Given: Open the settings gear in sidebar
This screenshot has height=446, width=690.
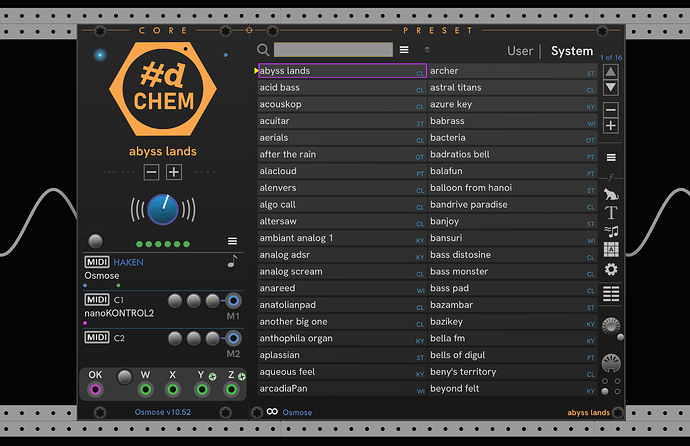Looking at the screenshot, I should pos(611,269).
